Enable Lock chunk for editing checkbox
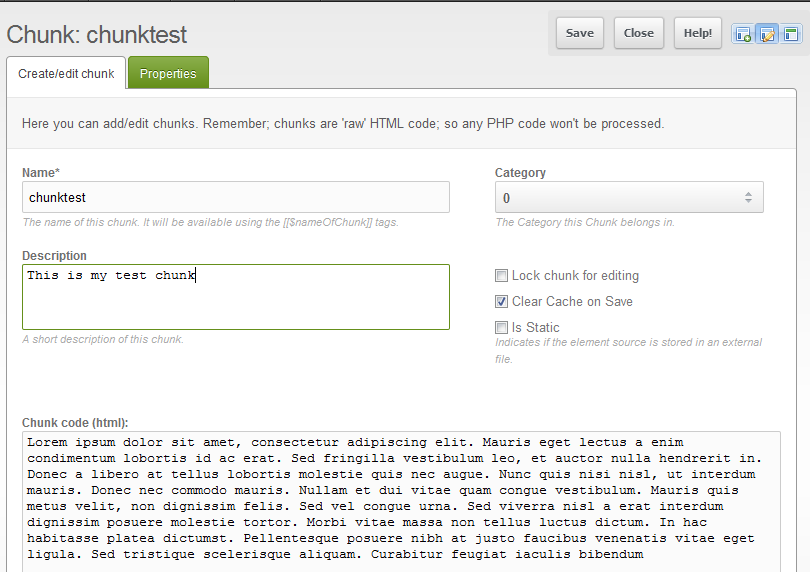Image resolution: width=810 pixels, height=572 pixels. pos(502,276)
